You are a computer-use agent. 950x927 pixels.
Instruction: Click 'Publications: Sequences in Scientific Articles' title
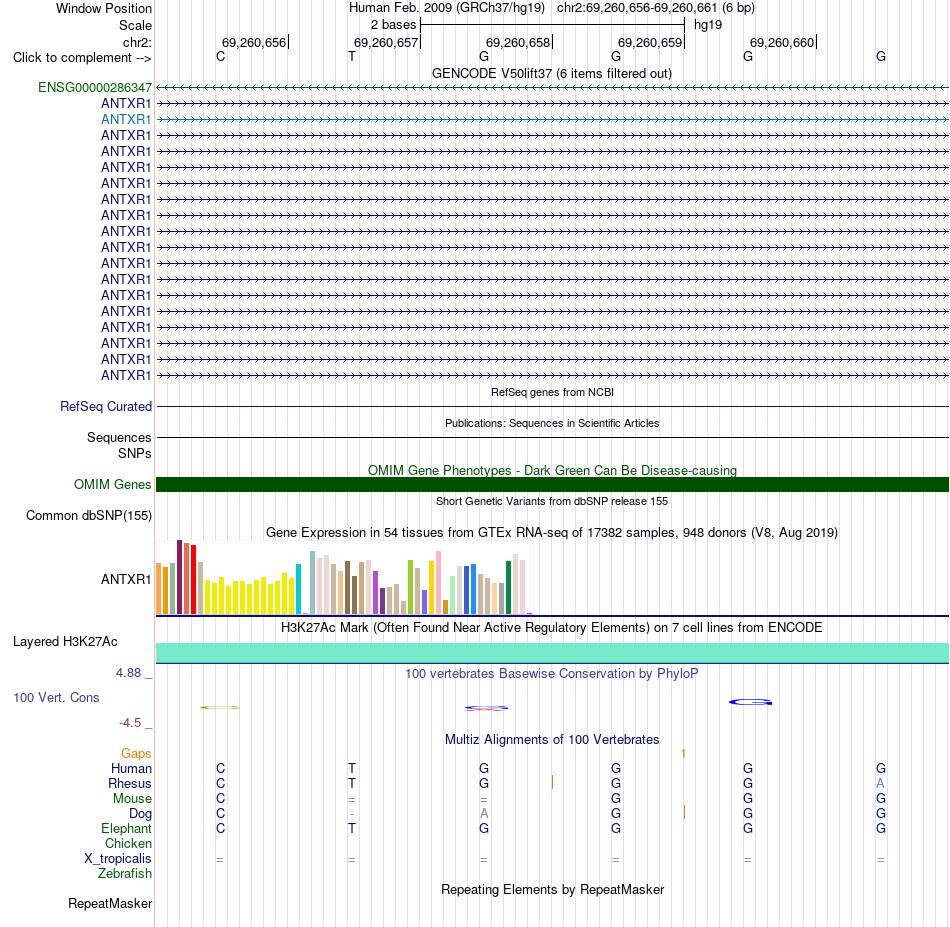coord(552,423)
